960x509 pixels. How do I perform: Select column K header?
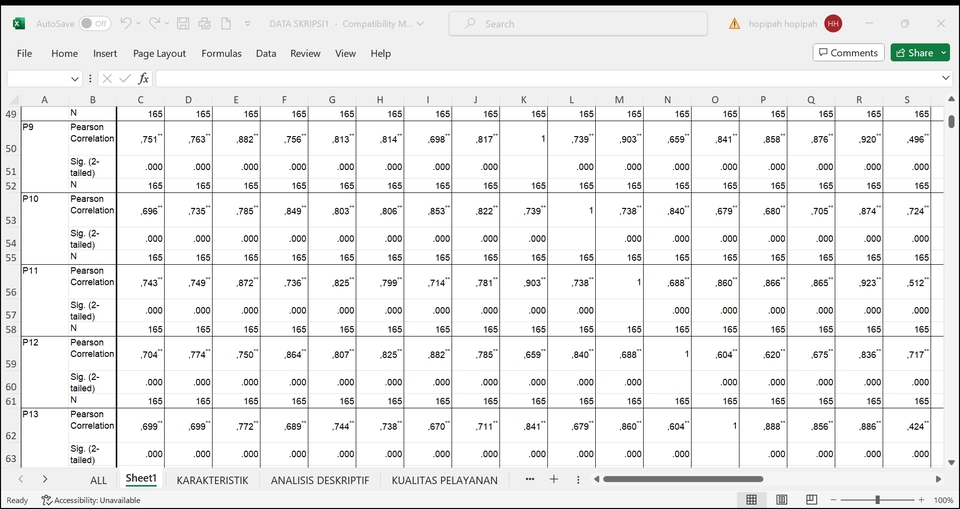(524, 100)
